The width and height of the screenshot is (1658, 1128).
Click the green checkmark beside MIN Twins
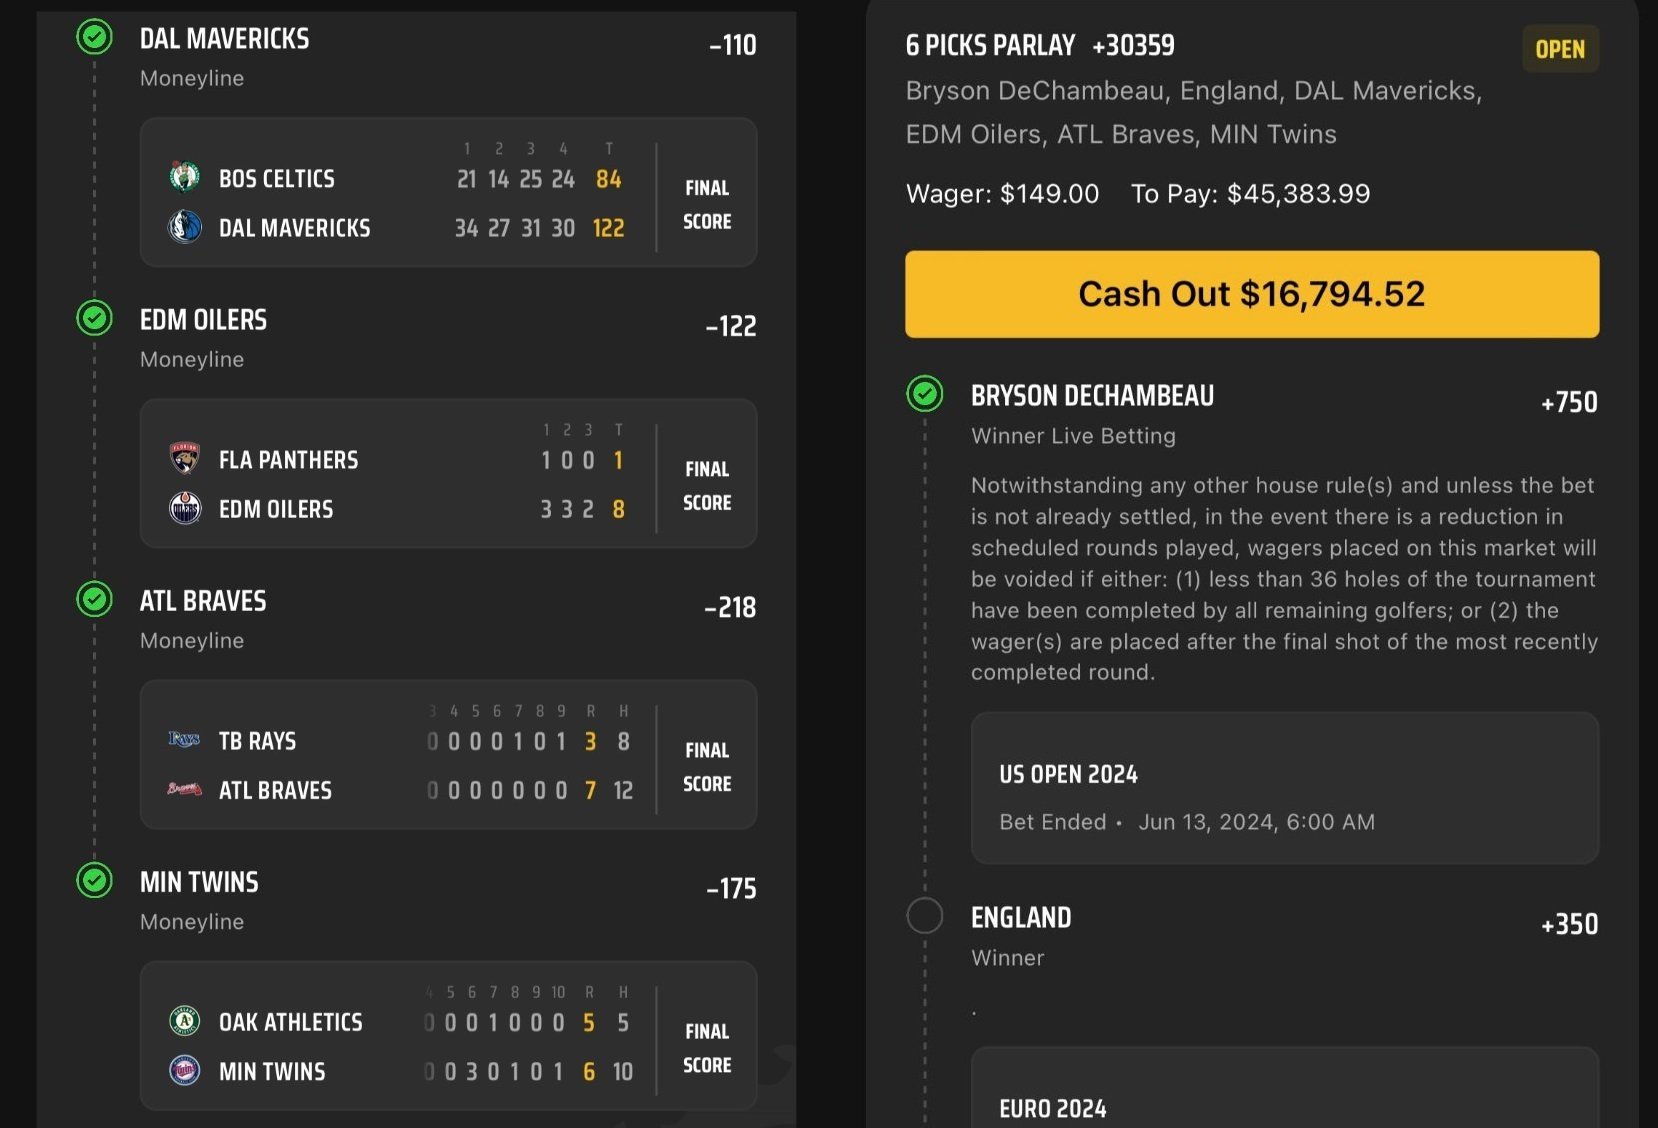click(95, 881)
